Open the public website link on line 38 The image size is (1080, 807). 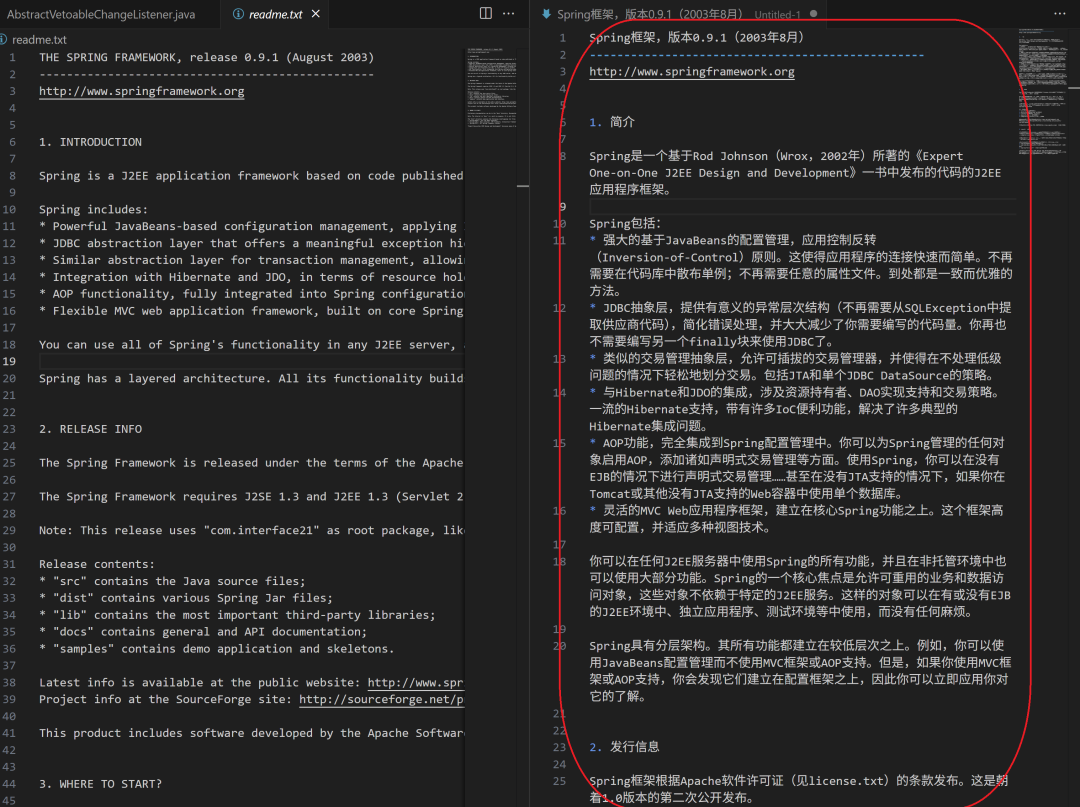point(415,682)
